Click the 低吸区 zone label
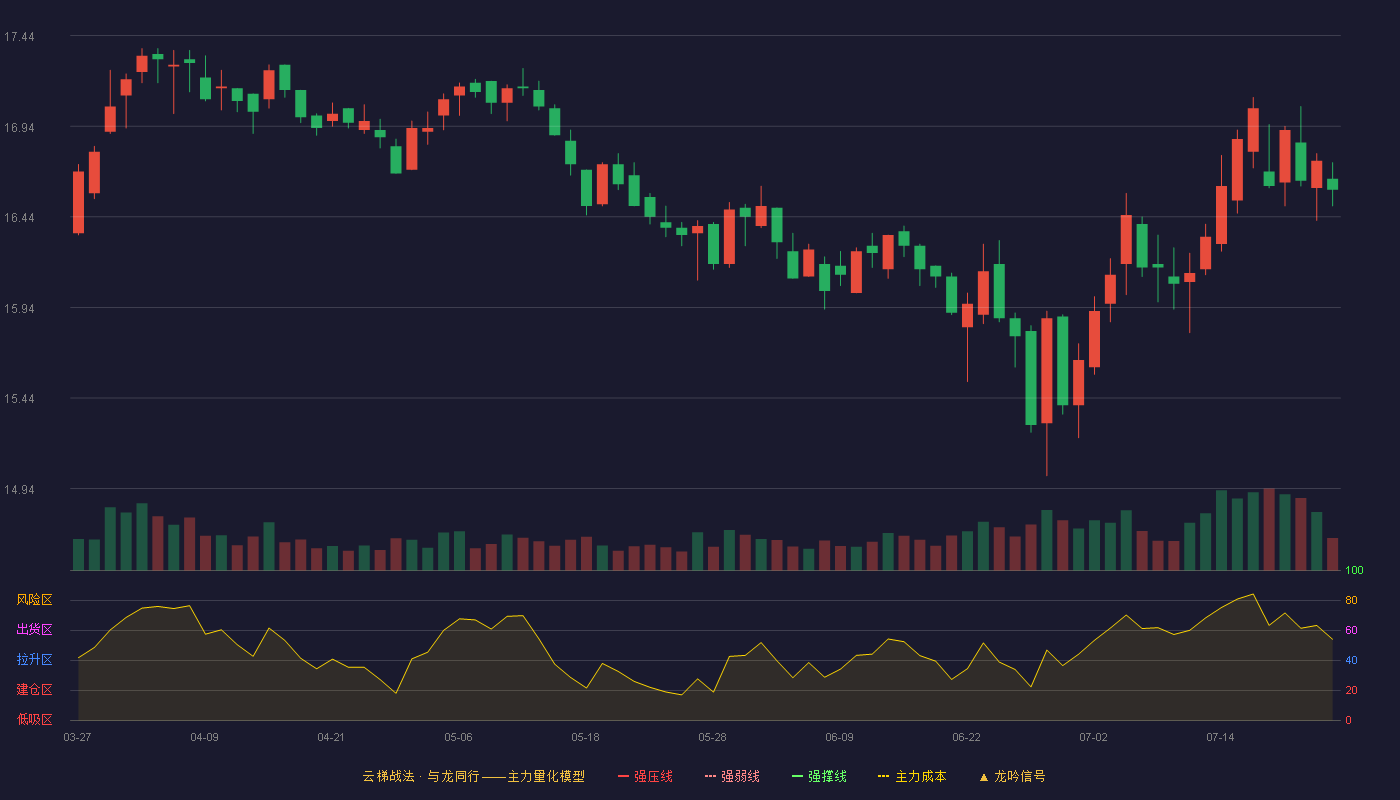The image size is (1400, 800). 34,720
